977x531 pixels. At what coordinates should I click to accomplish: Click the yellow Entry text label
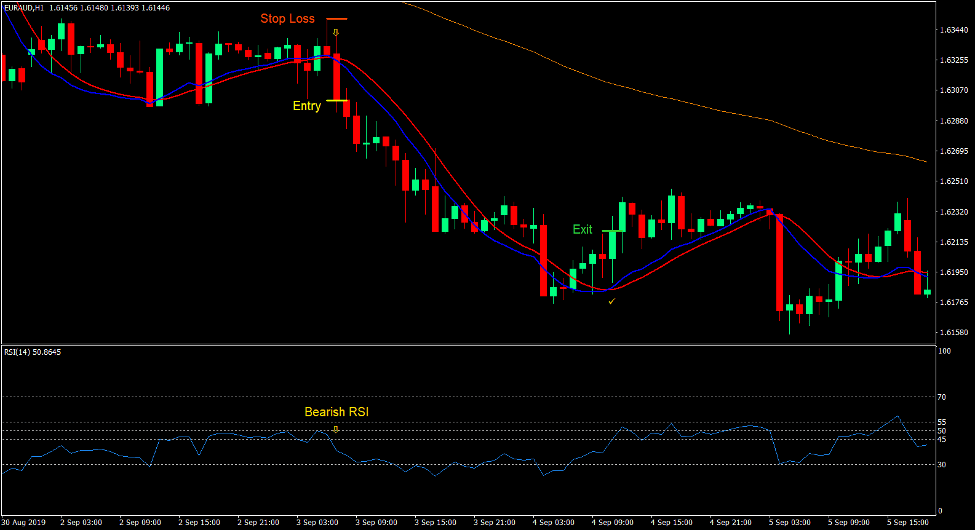point(306,106)
